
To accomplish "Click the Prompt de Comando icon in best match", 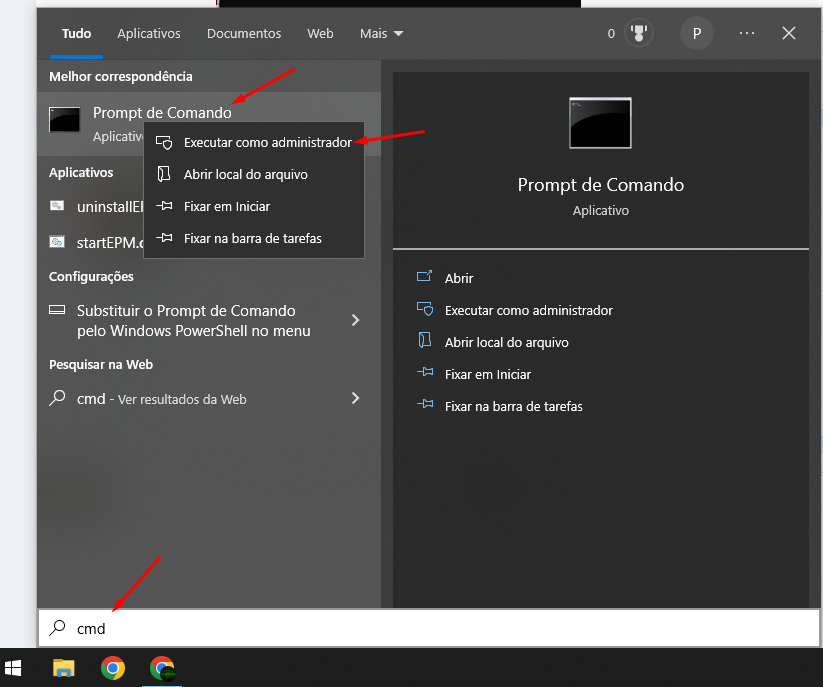I will click(65, 120).
